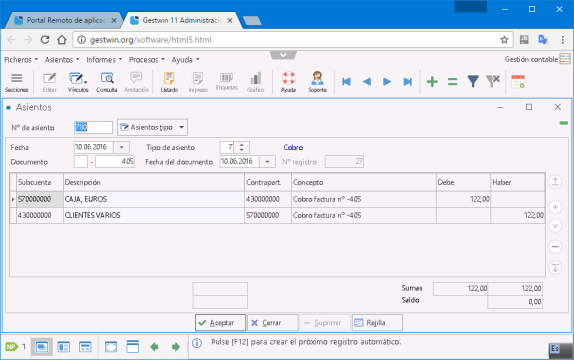Viewport: 574px width, 360px height.
Task: Click the Nº de asiento input field
Action: [x=93, y=127]
